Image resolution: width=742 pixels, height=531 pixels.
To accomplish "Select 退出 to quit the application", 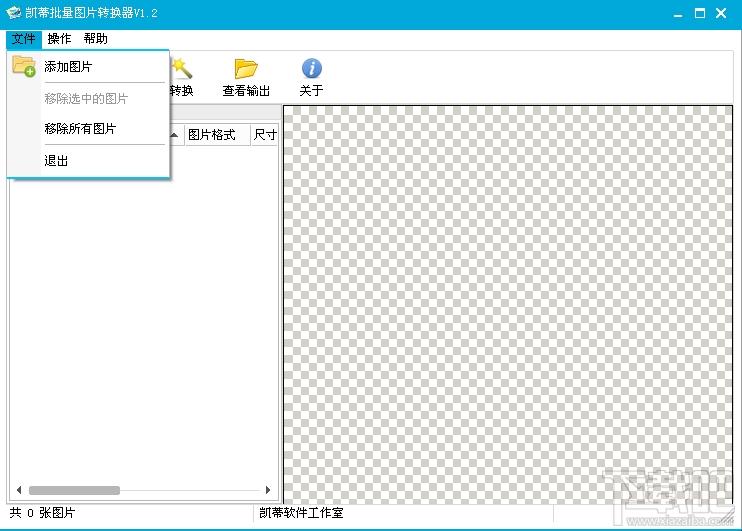I will point(56,161).
